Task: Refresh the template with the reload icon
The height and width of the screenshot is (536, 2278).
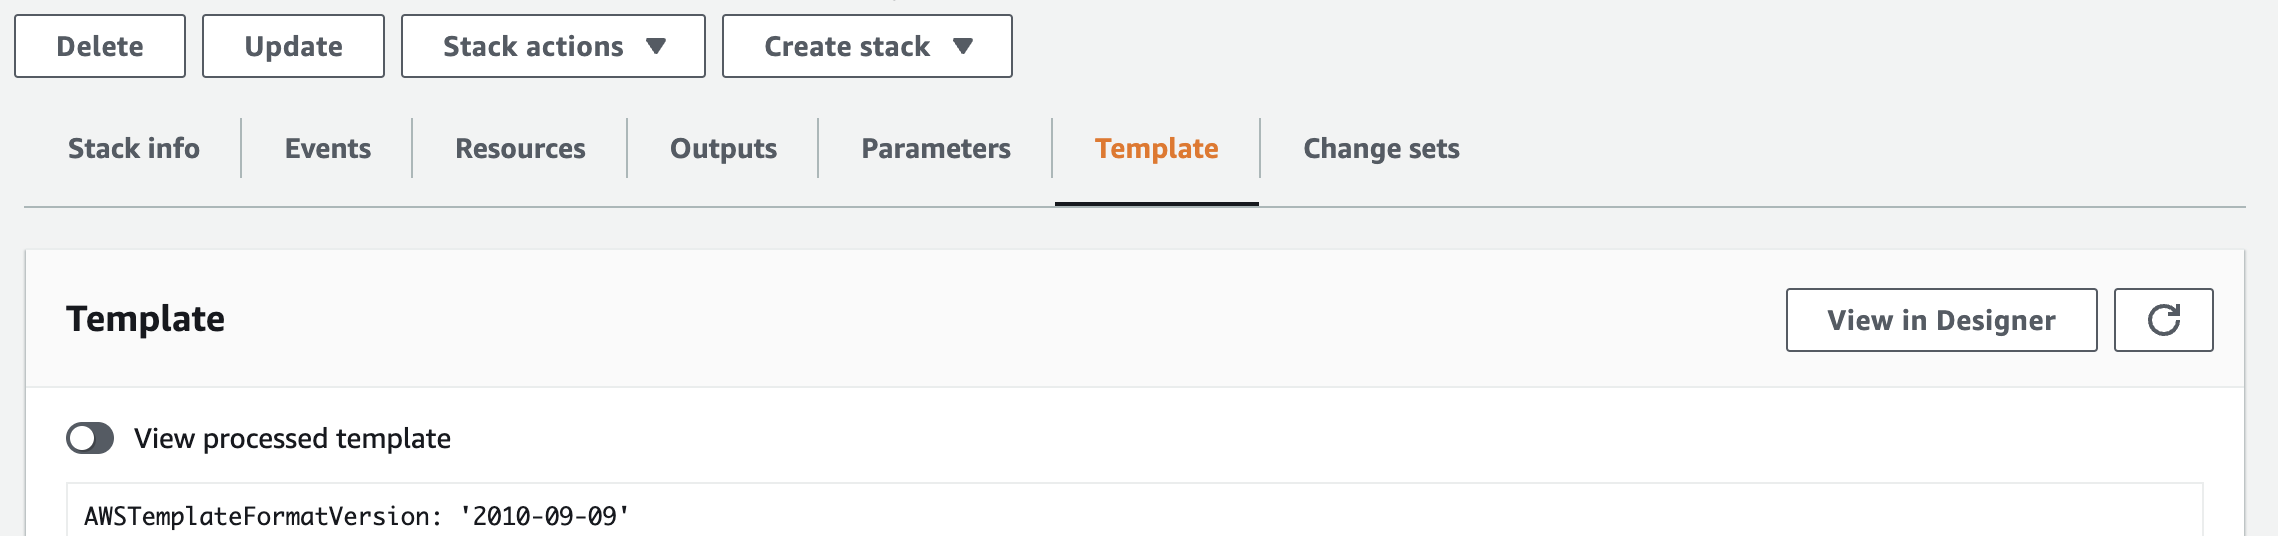Action: (2163, 320)
